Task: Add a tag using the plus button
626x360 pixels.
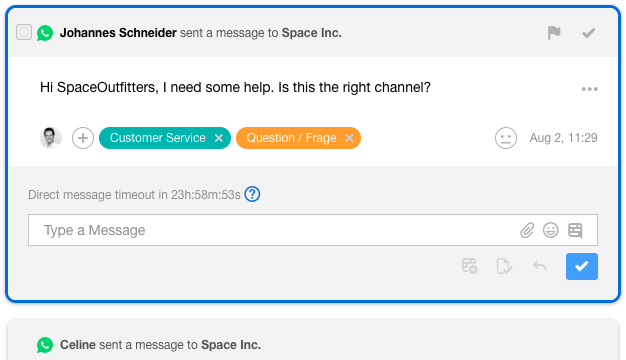Action: [x=83, y=138]
